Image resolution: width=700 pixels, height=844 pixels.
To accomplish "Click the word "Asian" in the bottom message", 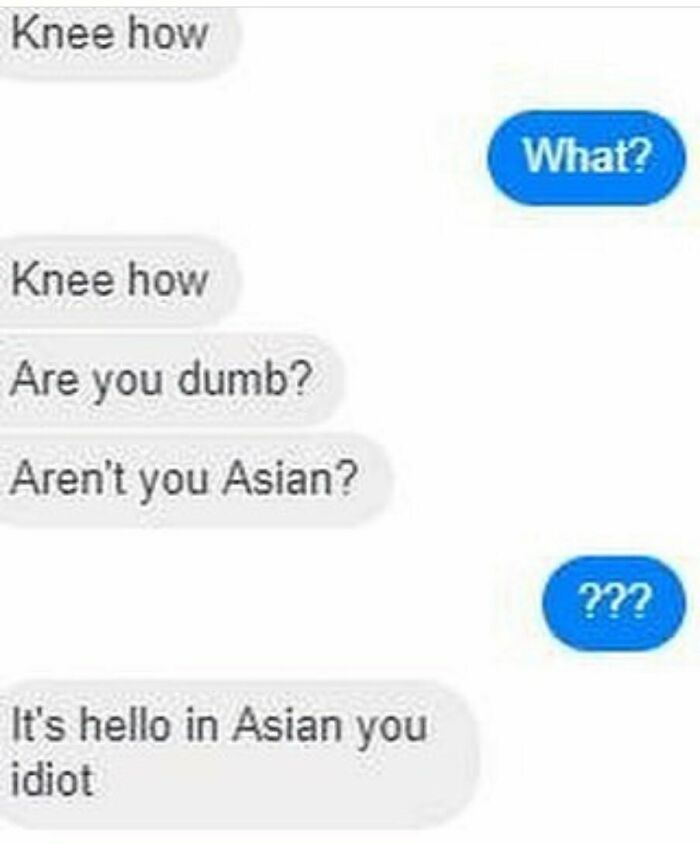I will [x=289, y=725].
